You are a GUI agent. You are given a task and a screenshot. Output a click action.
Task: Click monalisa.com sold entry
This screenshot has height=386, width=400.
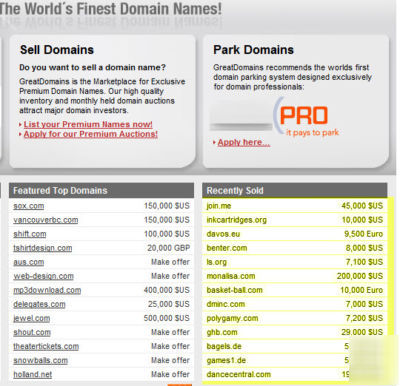231,276
